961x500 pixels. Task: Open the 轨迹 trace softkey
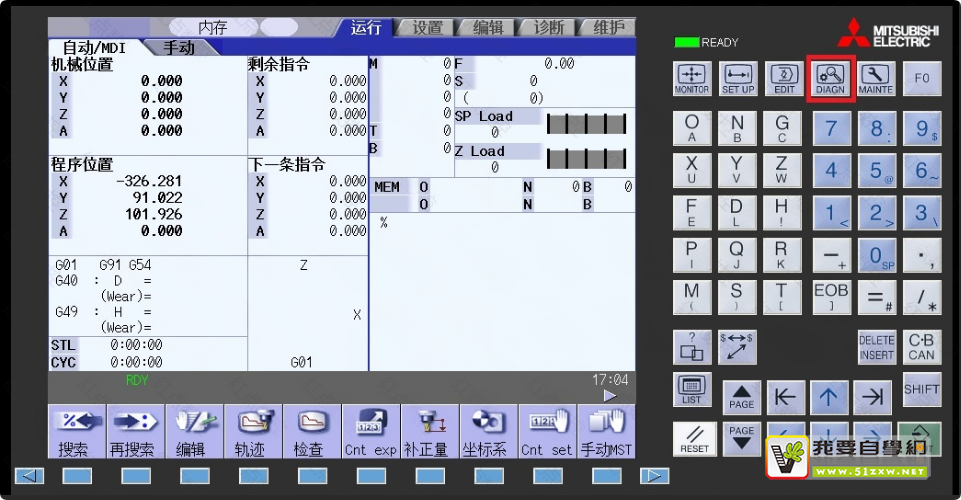250,431
